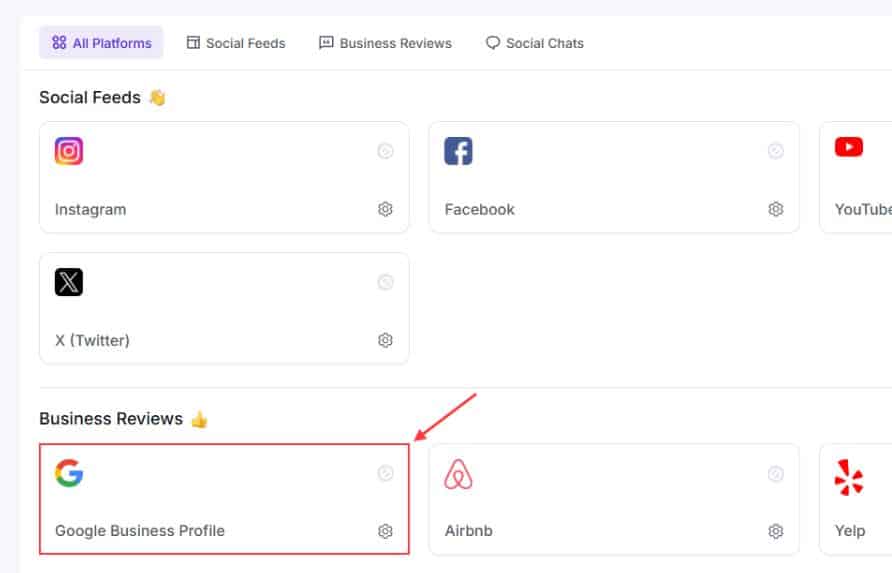Open Airbnb card settings gear

point(775,531)
